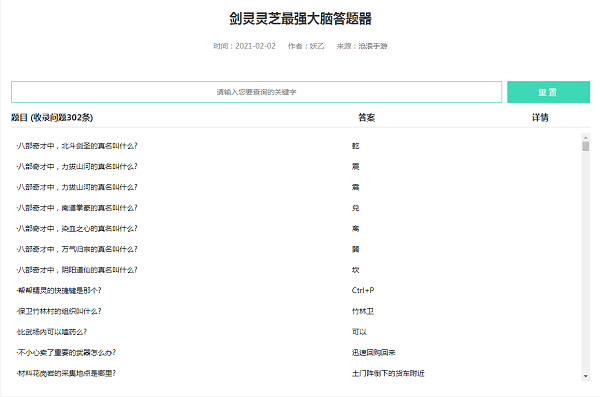Select the question about 阴阳道仙's real name
Screen dimensions: 600x397
(77, 270)
